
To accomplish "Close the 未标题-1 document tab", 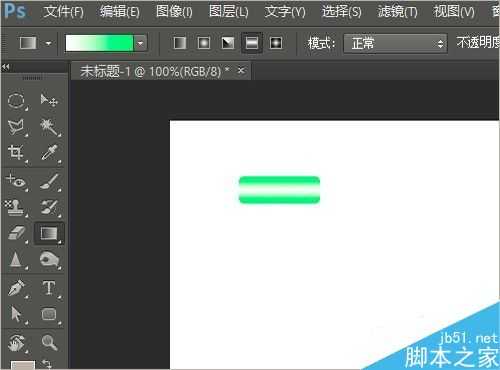I will [x=241, y=71].
